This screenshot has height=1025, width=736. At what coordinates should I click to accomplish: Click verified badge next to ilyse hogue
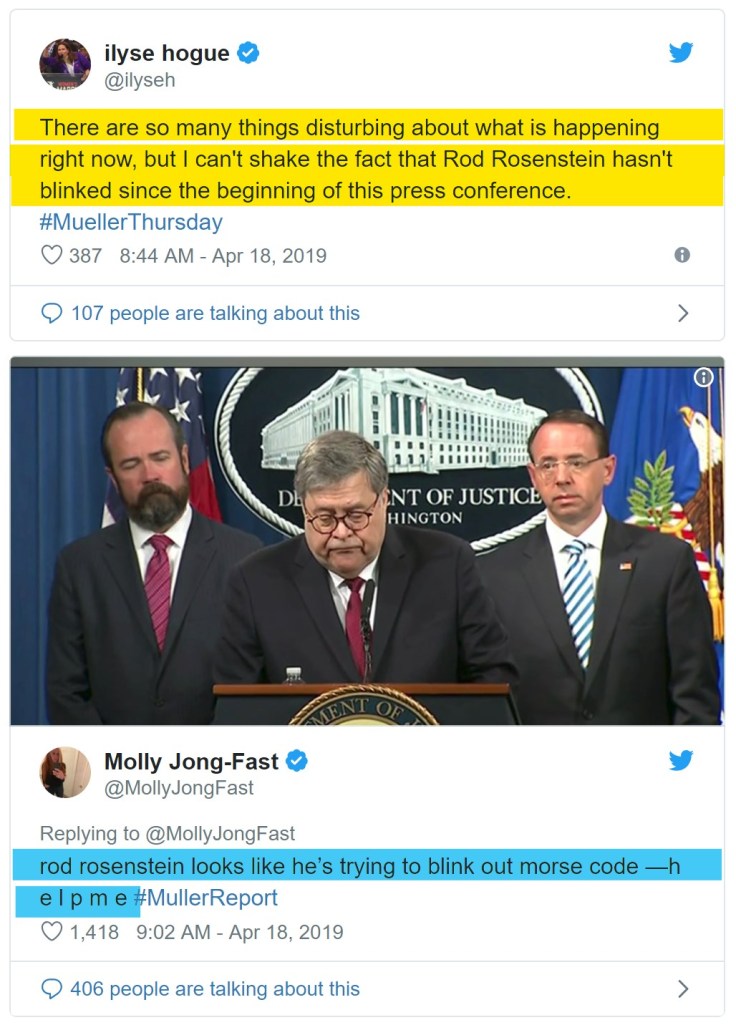[x=248, y=53]
